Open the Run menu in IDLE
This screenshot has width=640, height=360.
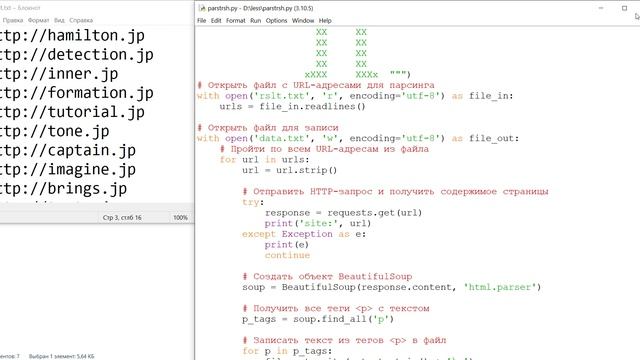click(256, 20)
